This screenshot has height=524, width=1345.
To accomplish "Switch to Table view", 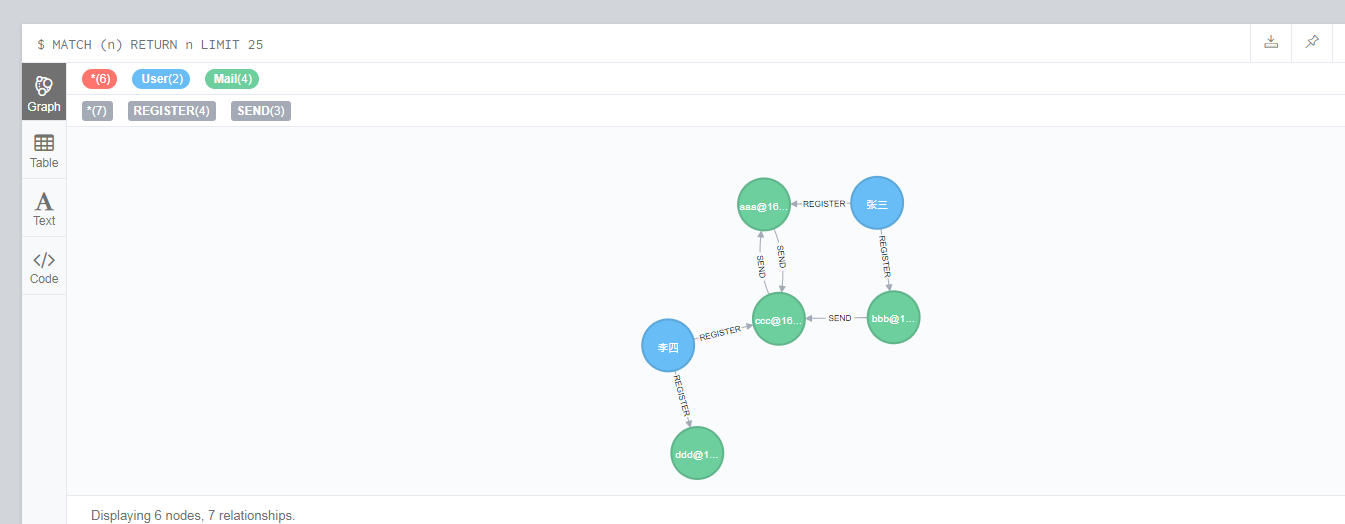I will (44, 151).
